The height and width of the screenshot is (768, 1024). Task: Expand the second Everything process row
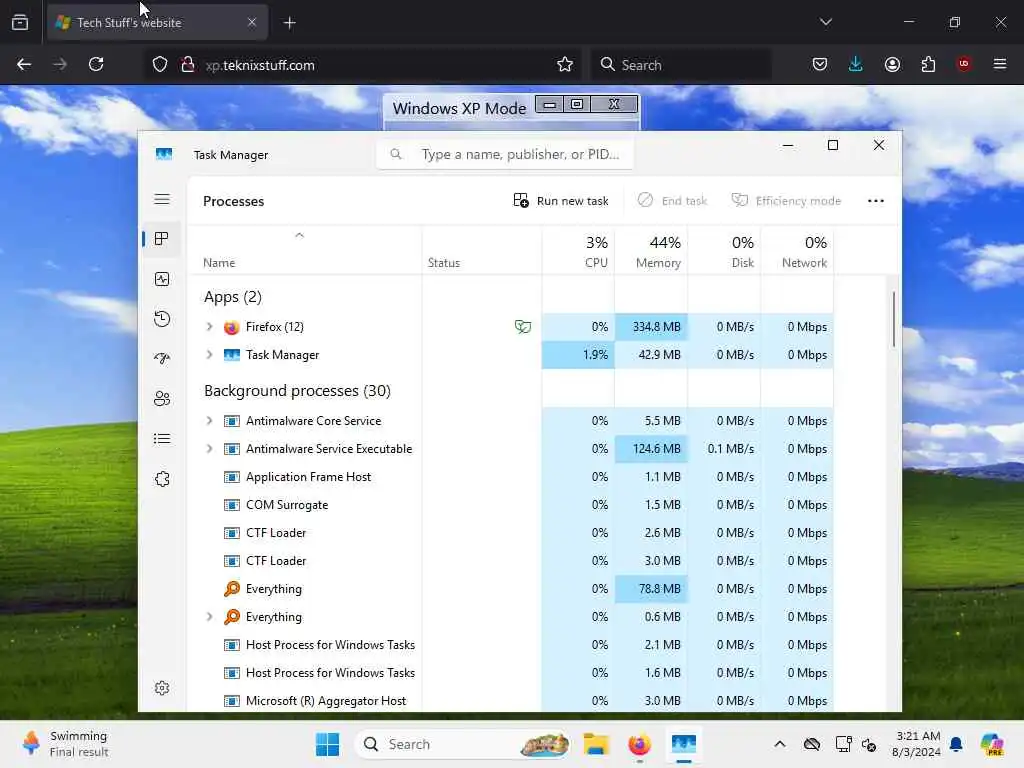pyautogui.click(x=209, y=616)
